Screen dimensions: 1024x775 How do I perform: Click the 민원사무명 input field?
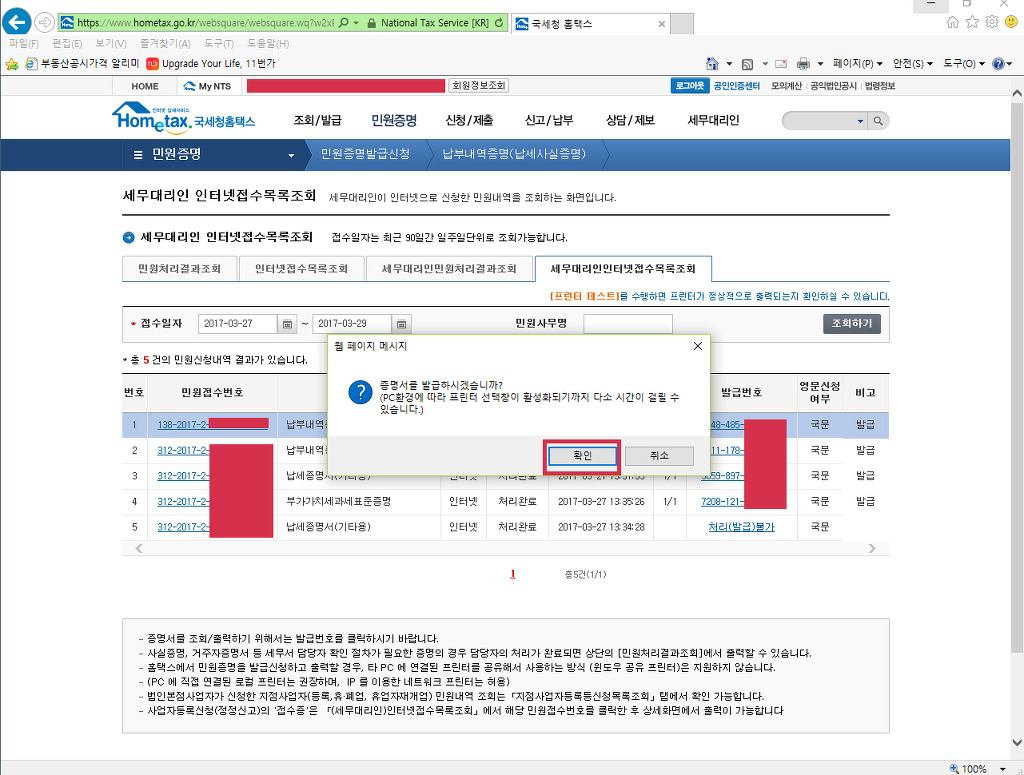[x=628, y=324]
